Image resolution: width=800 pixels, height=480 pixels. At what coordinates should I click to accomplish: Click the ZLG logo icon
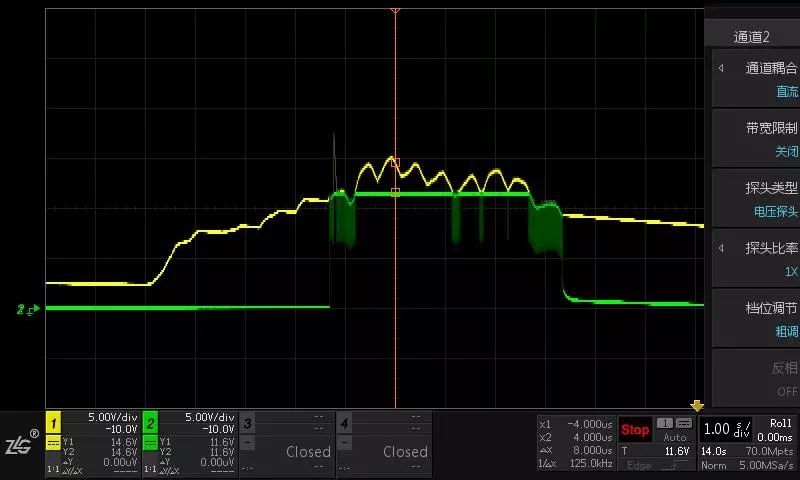[21, 444]
